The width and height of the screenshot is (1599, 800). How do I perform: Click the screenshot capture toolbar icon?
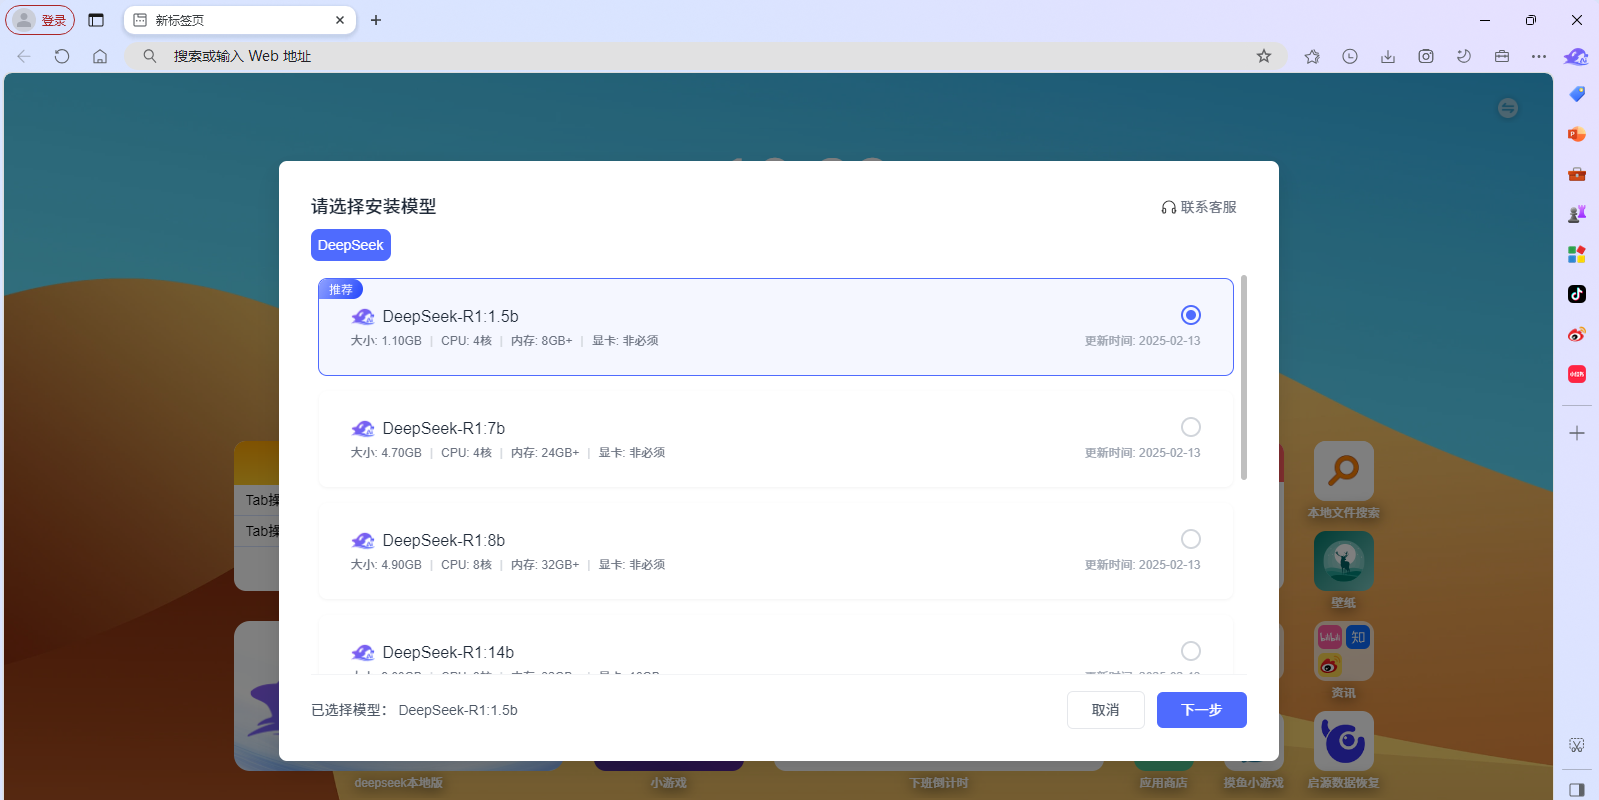point(1426,56)
